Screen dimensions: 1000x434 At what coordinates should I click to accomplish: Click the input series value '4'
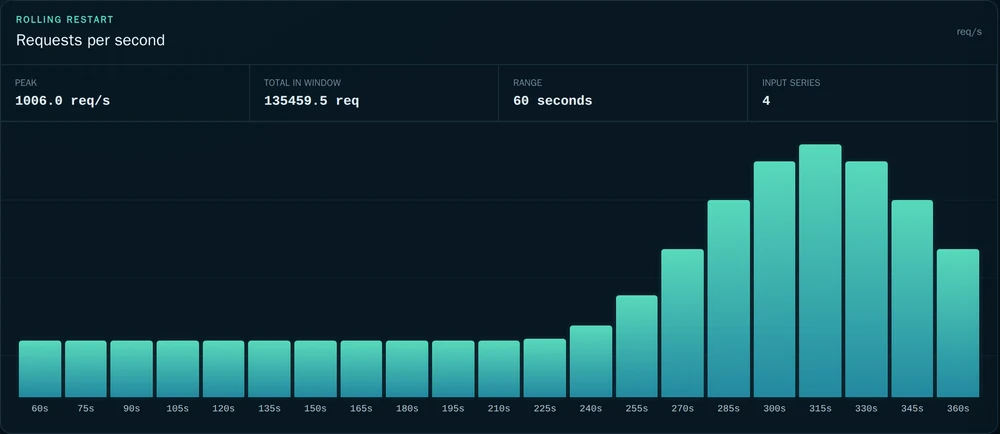pos(766,101)
